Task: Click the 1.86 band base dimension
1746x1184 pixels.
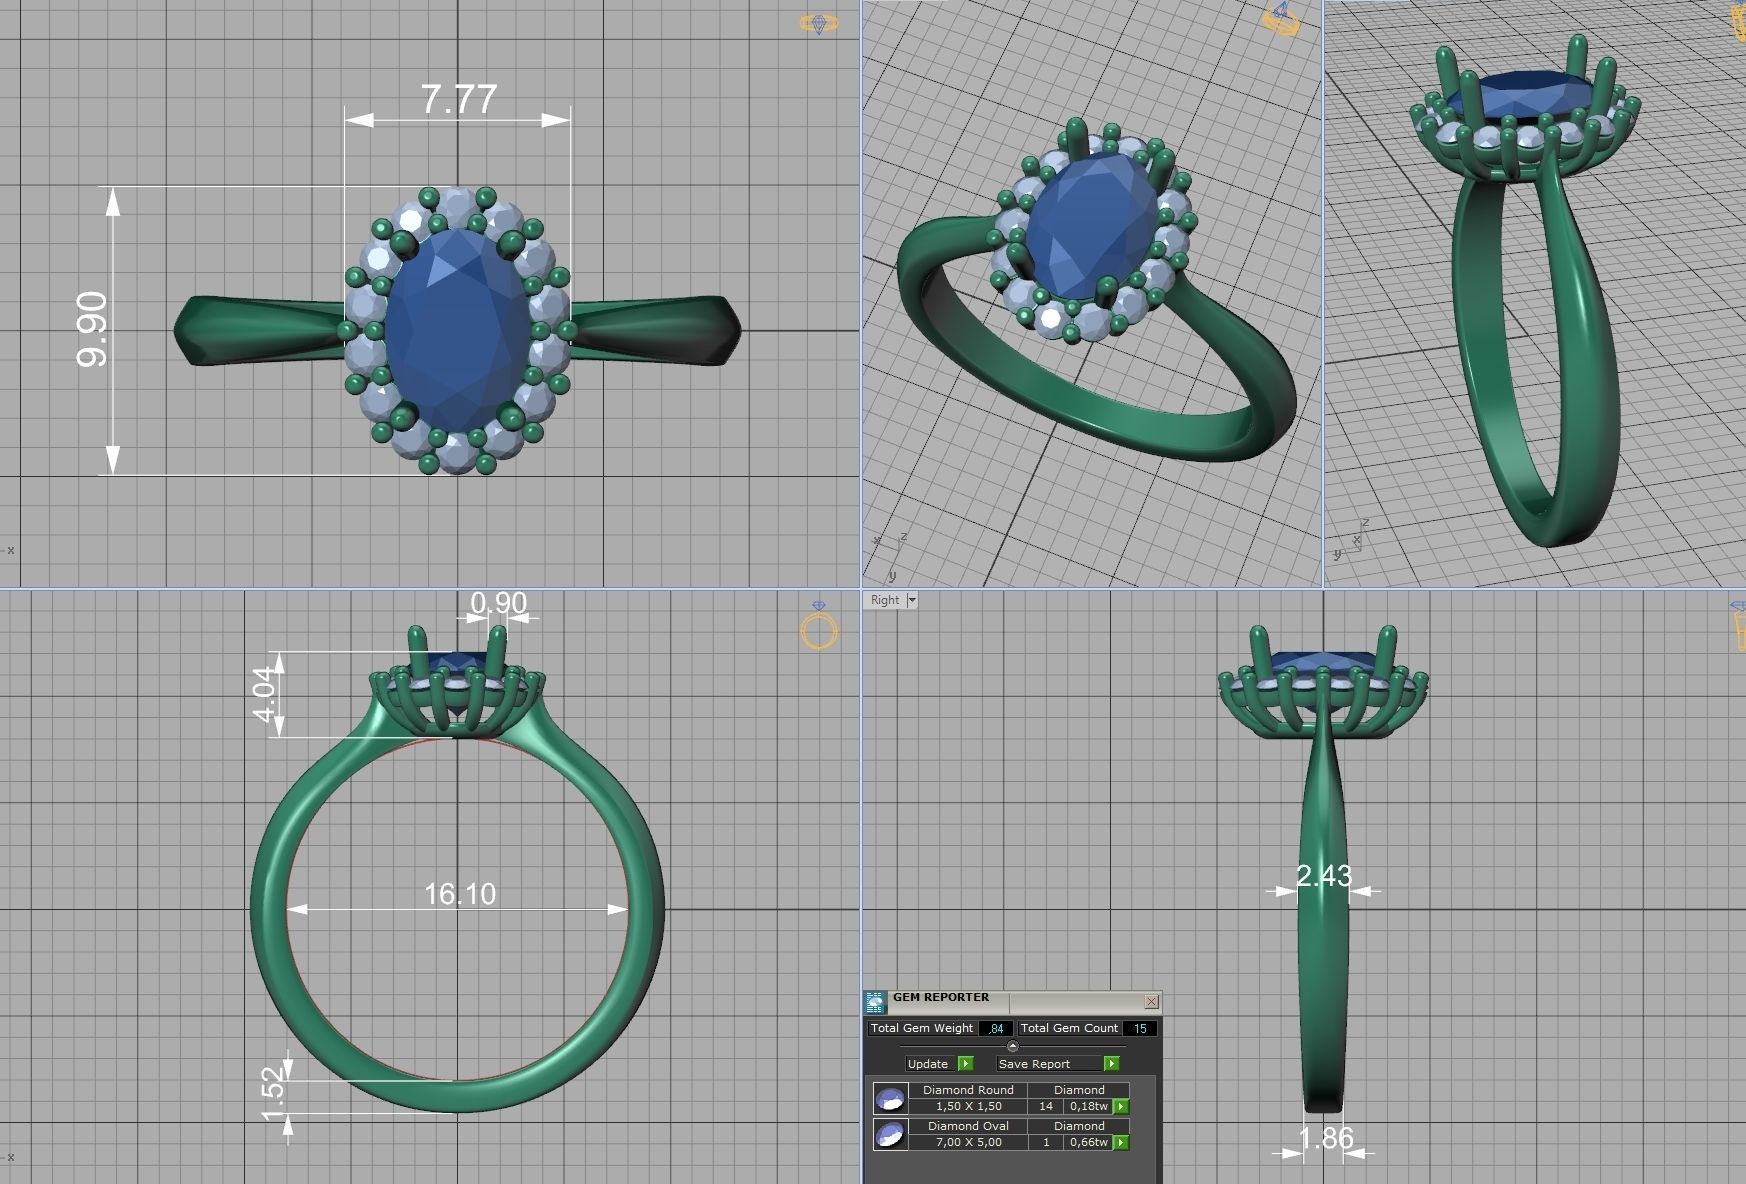Action: pos(1326,1138)
